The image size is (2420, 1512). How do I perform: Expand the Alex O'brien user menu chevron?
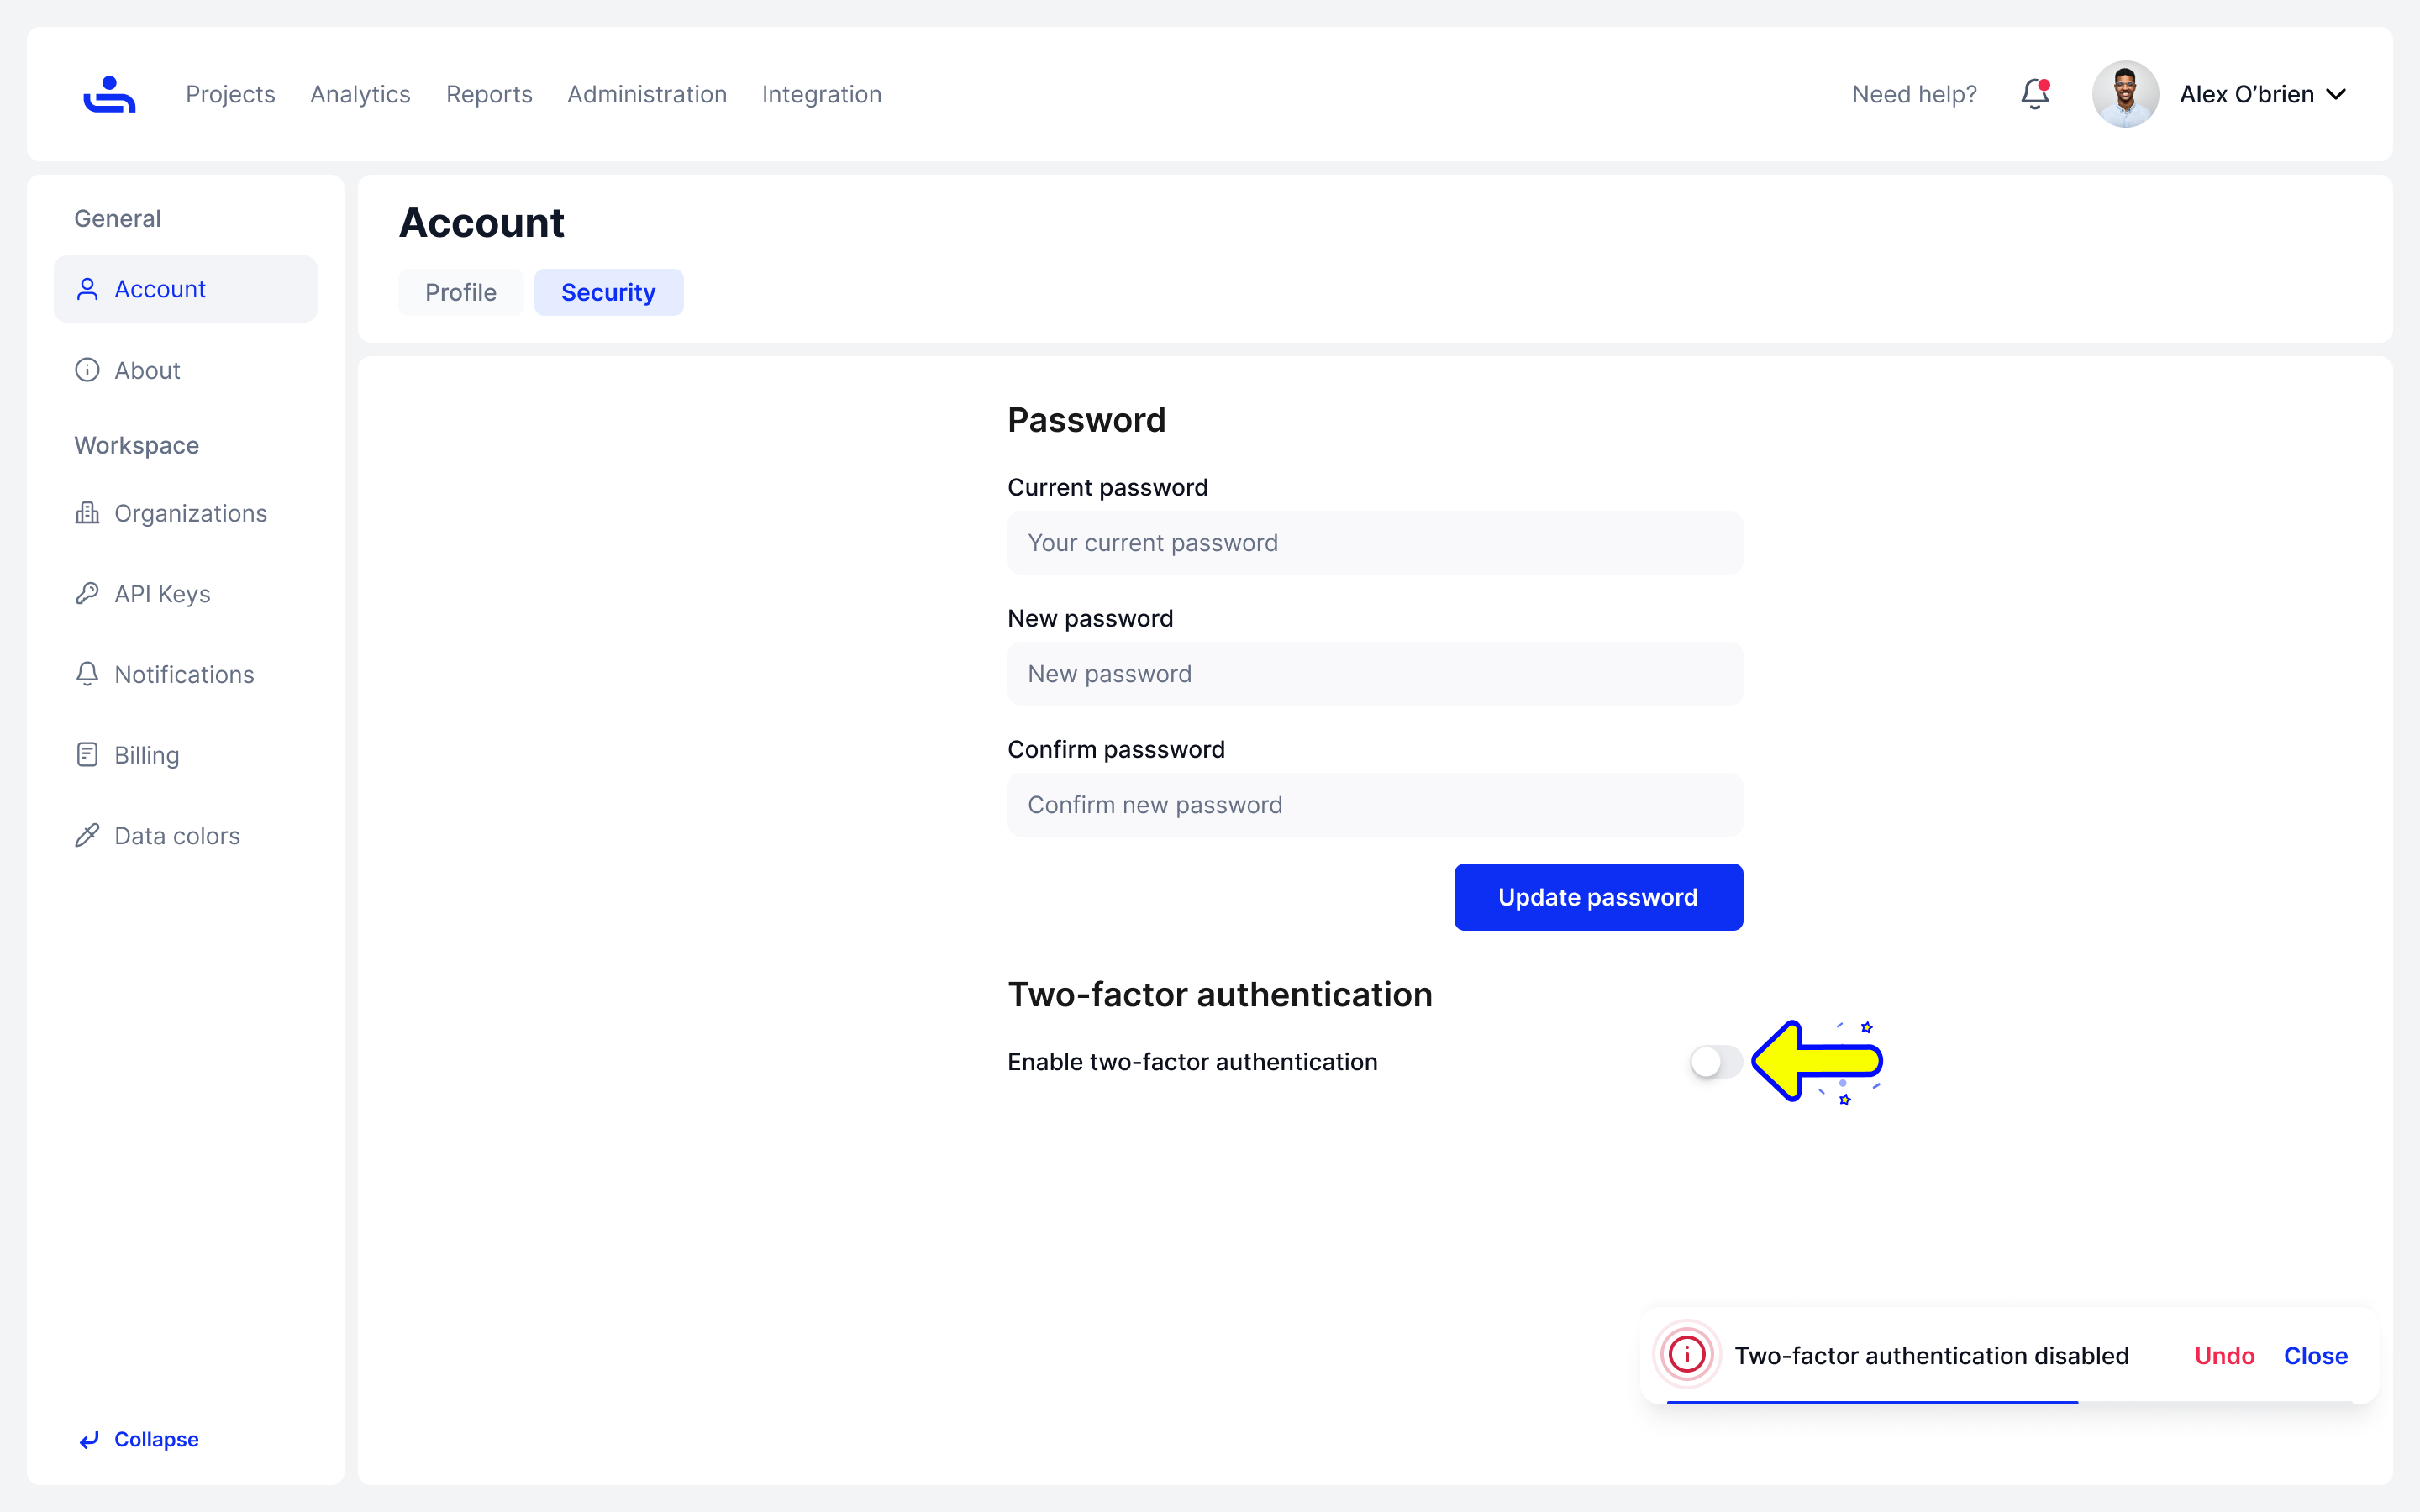[2336, 94]
